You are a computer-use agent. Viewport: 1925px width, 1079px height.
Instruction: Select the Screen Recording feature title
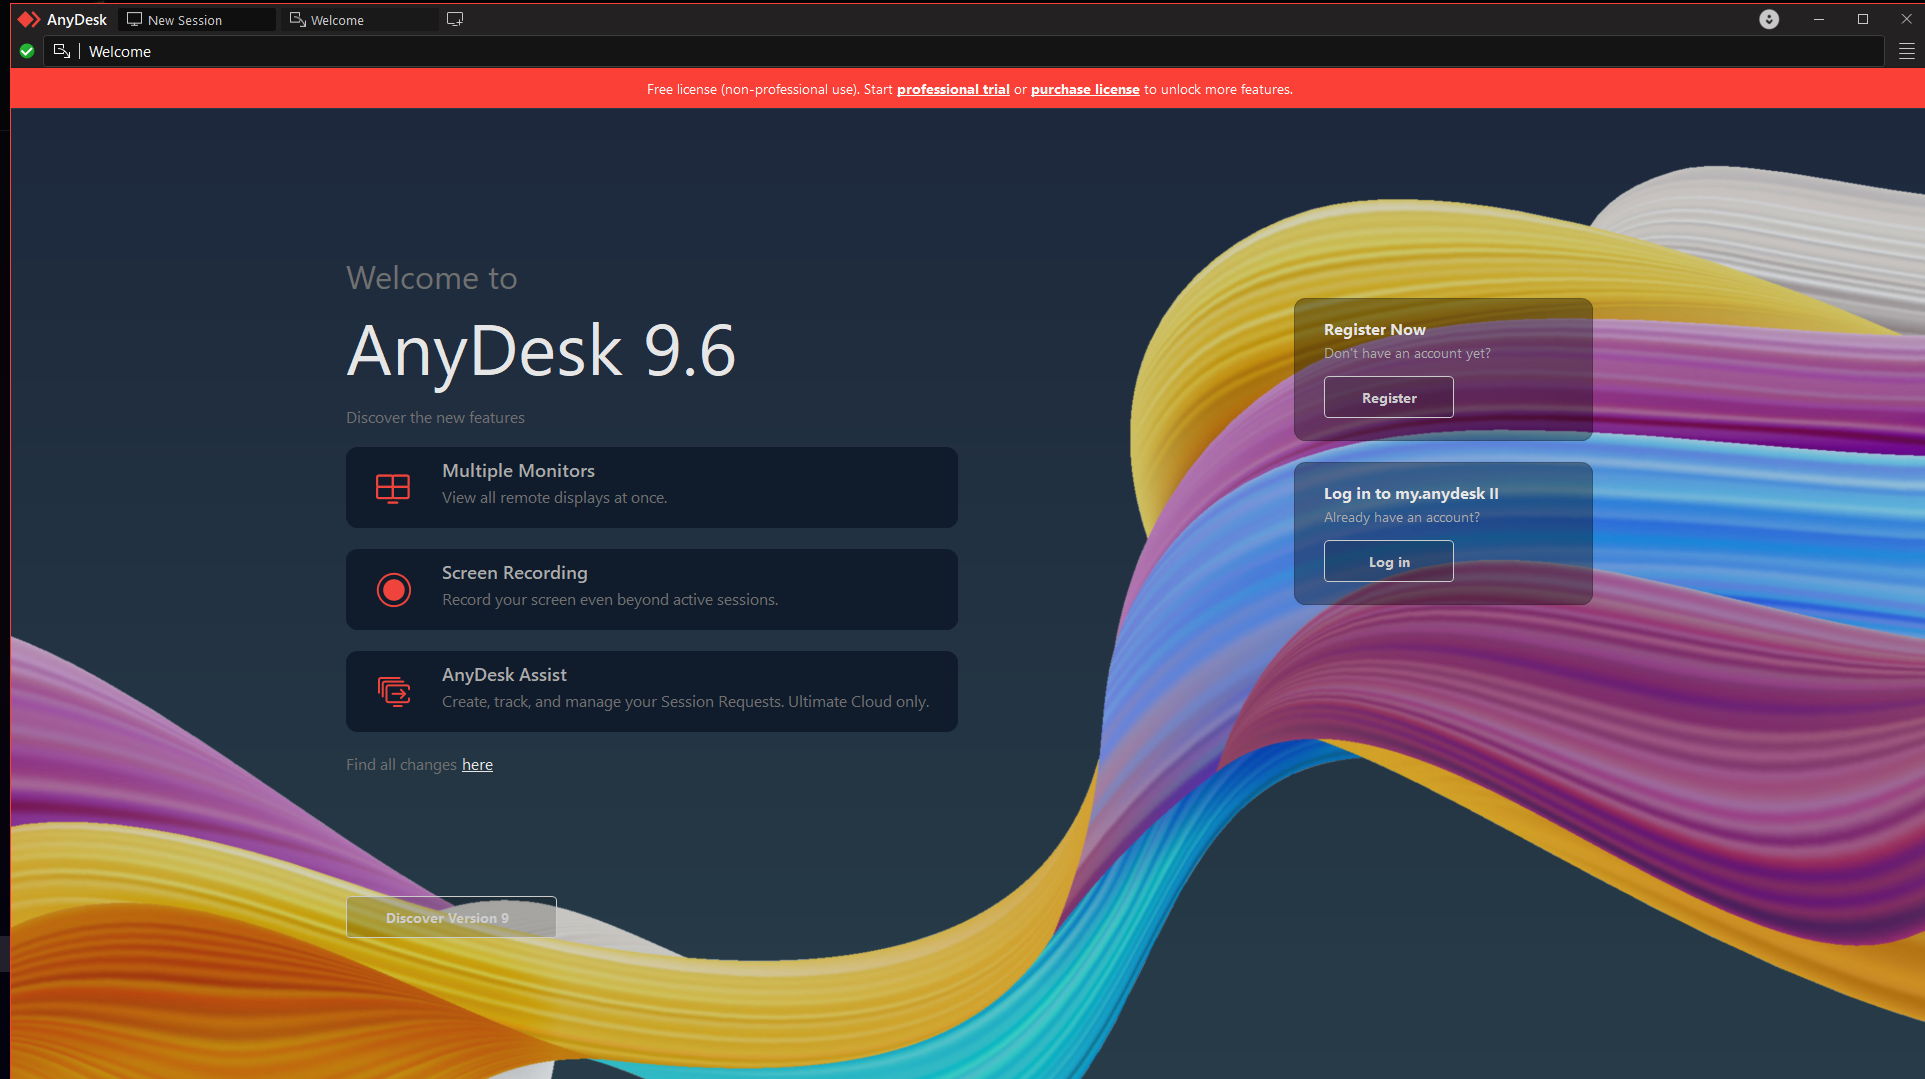(515, 573)
